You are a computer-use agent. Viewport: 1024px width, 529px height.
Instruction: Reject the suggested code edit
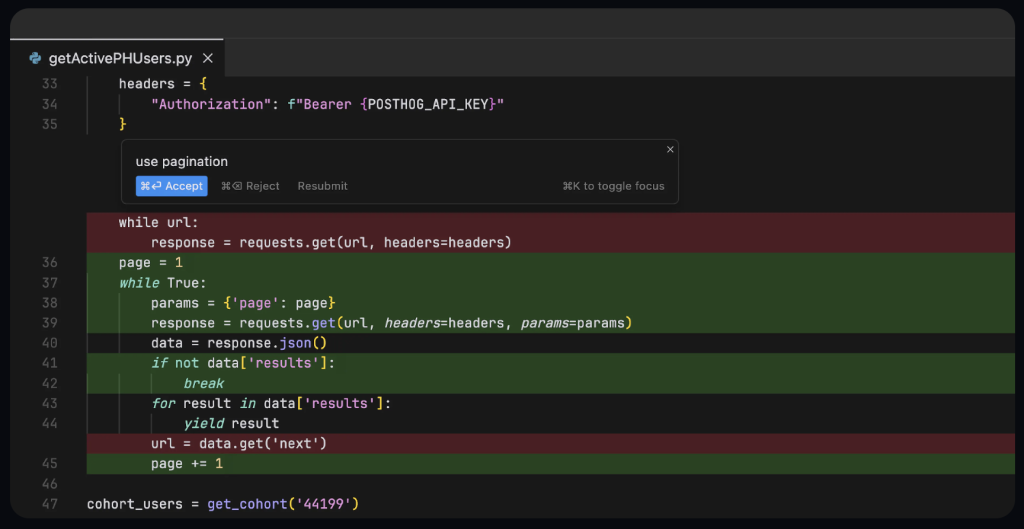click(x=250, y=186)
